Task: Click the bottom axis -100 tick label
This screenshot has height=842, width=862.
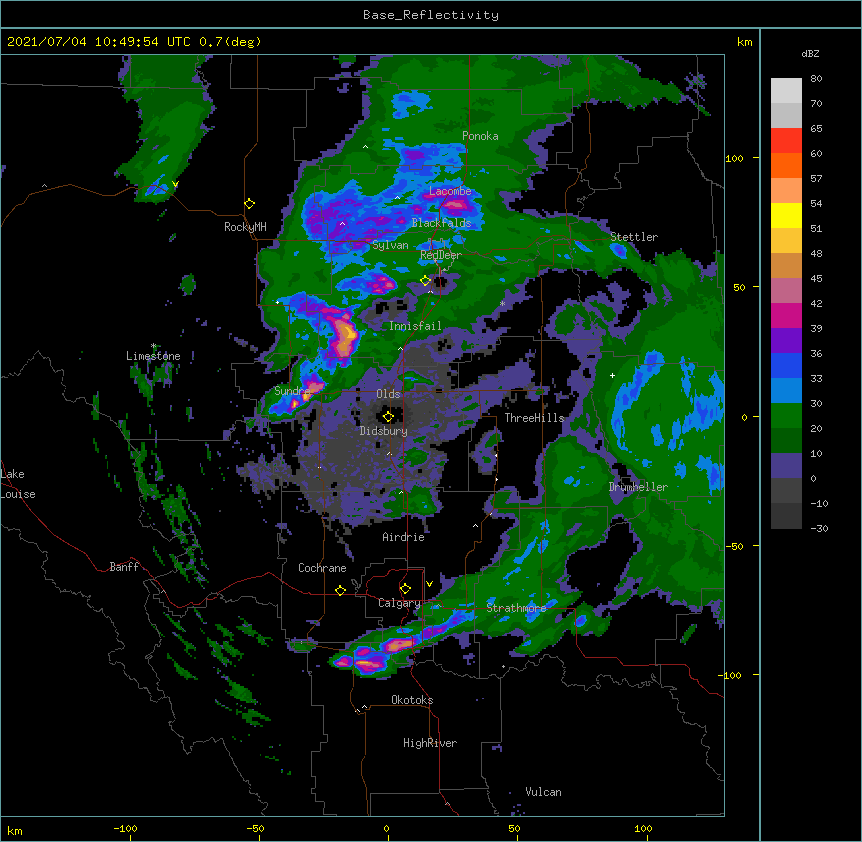Action: click(x=125, y=828)
